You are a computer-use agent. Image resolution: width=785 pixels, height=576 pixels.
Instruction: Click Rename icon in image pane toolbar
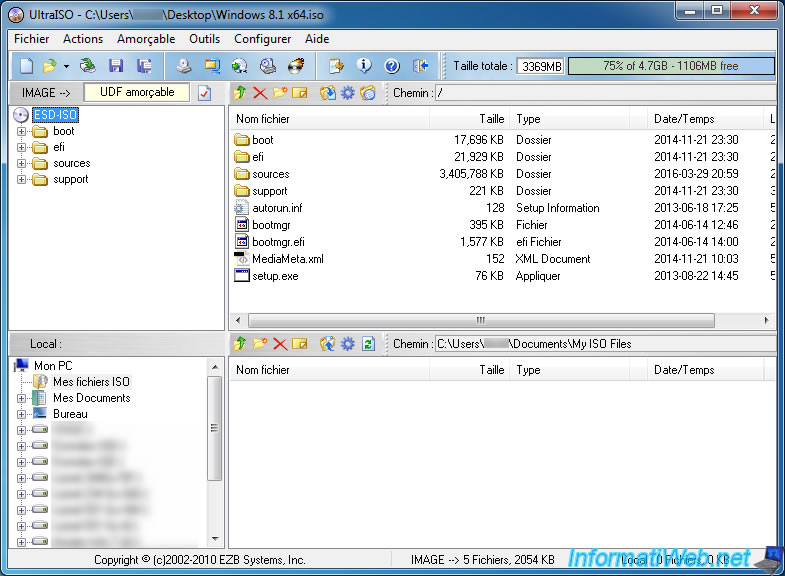[299, 93]
